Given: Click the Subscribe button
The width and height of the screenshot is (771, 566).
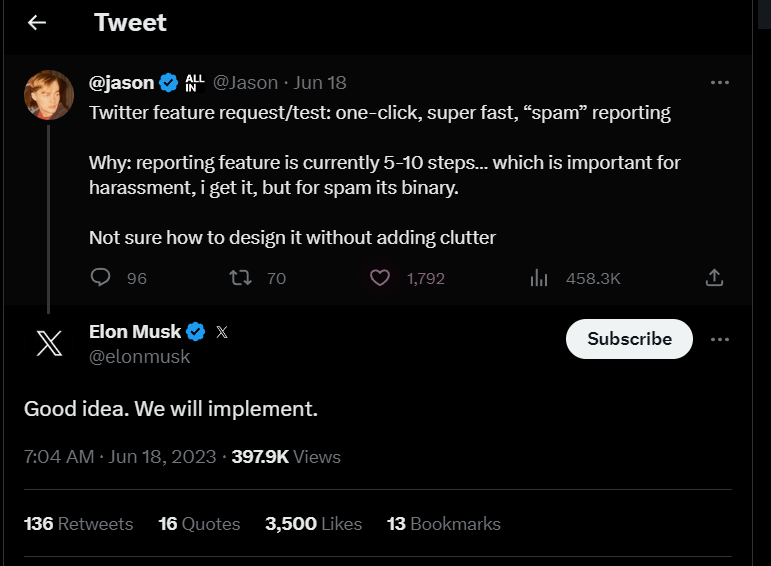Looking at the screenshot, I should (629, 339).
